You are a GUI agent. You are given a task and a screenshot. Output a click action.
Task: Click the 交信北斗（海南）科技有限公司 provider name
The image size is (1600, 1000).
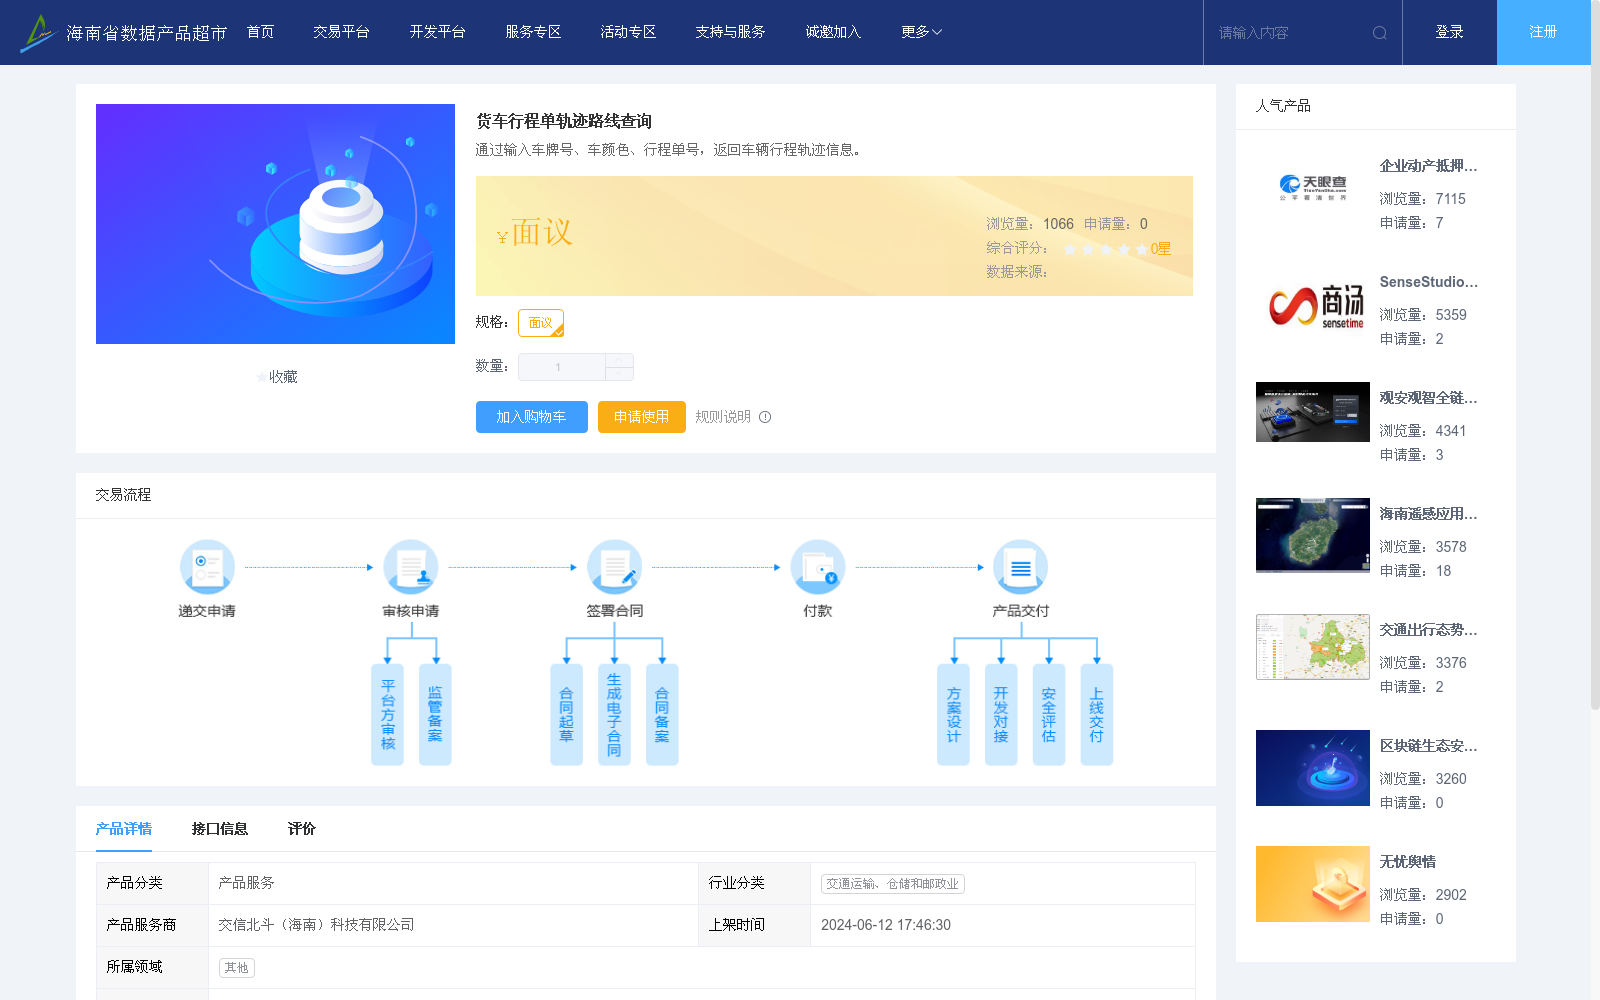(x=316, y=925)
